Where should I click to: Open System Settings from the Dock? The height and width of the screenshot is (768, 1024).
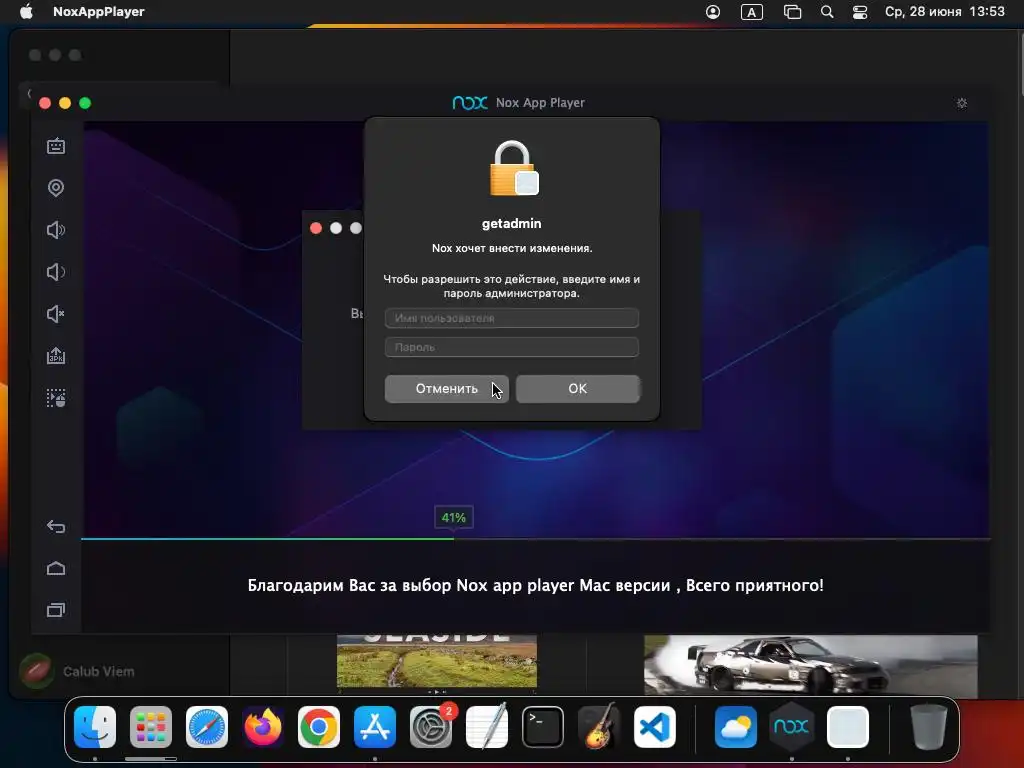tap(431, 727)
